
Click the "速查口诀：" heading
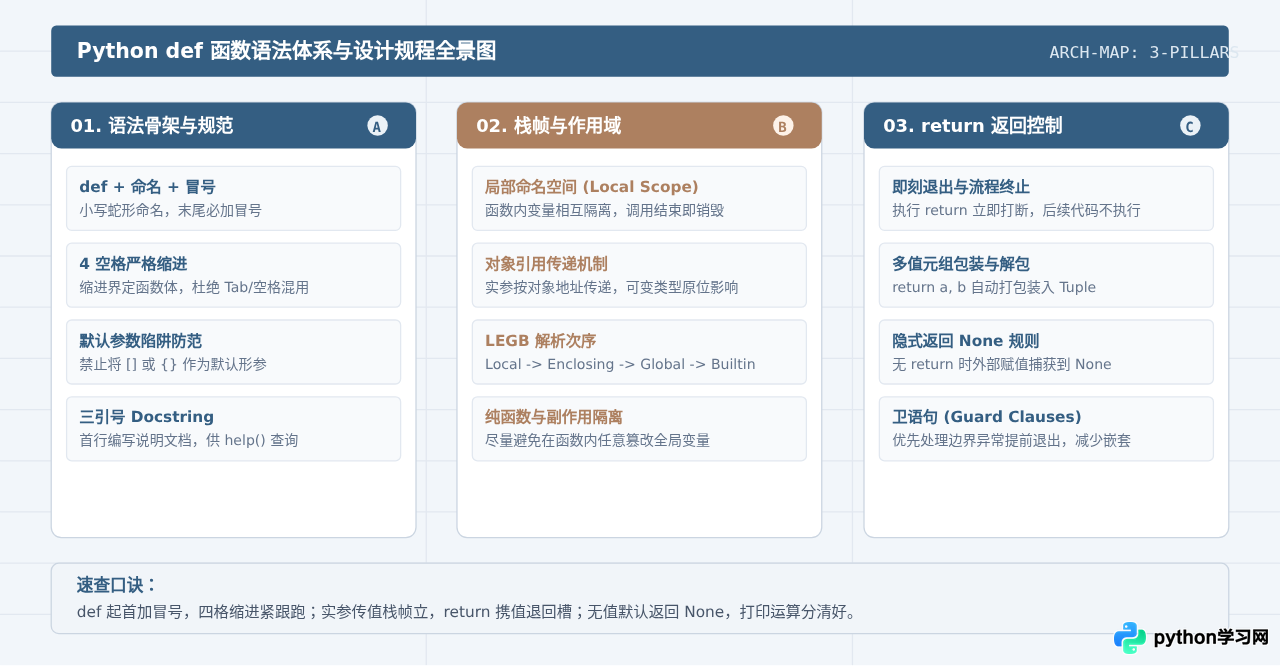(117, 585)
